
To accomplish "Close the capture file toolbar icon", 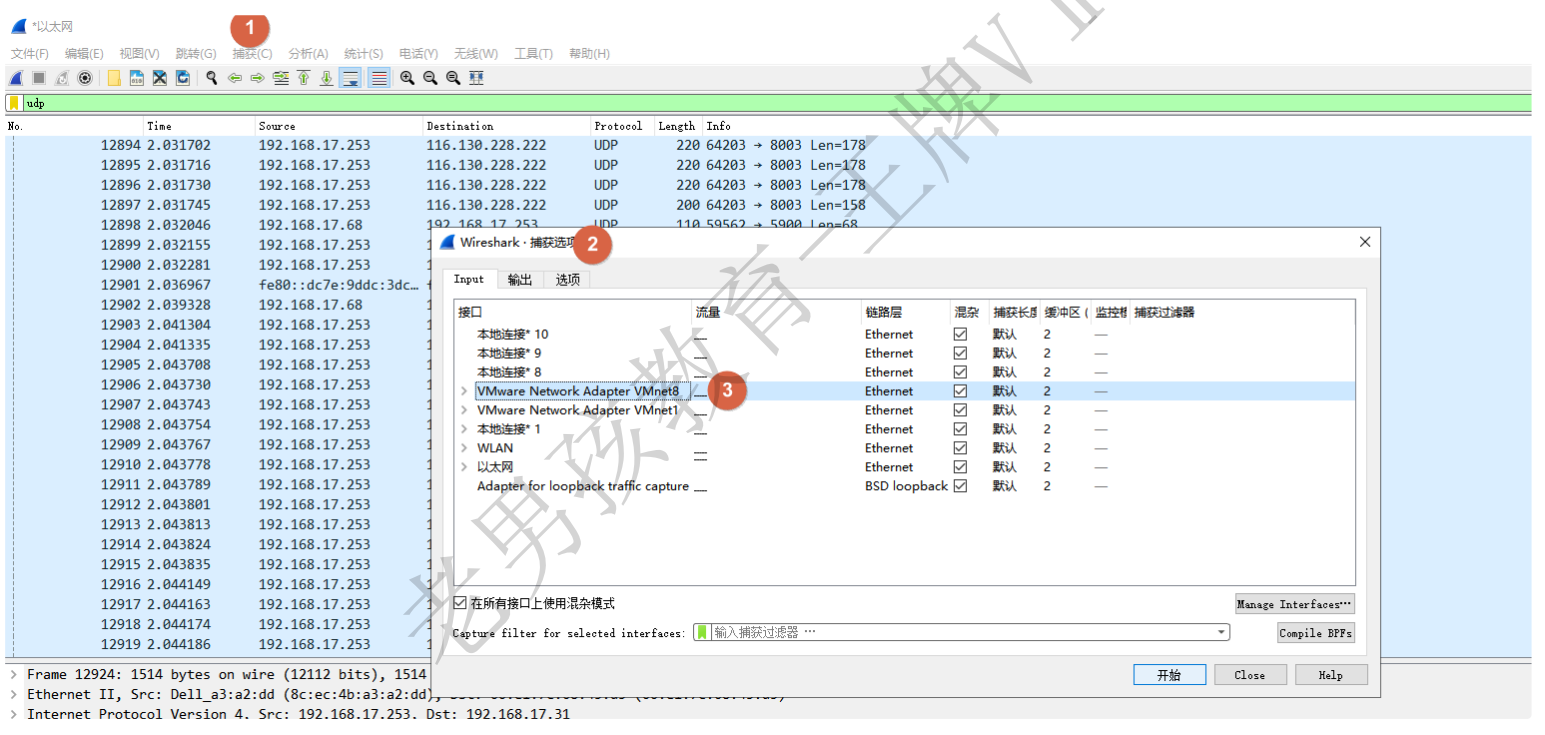I will [x=160, y=78].
